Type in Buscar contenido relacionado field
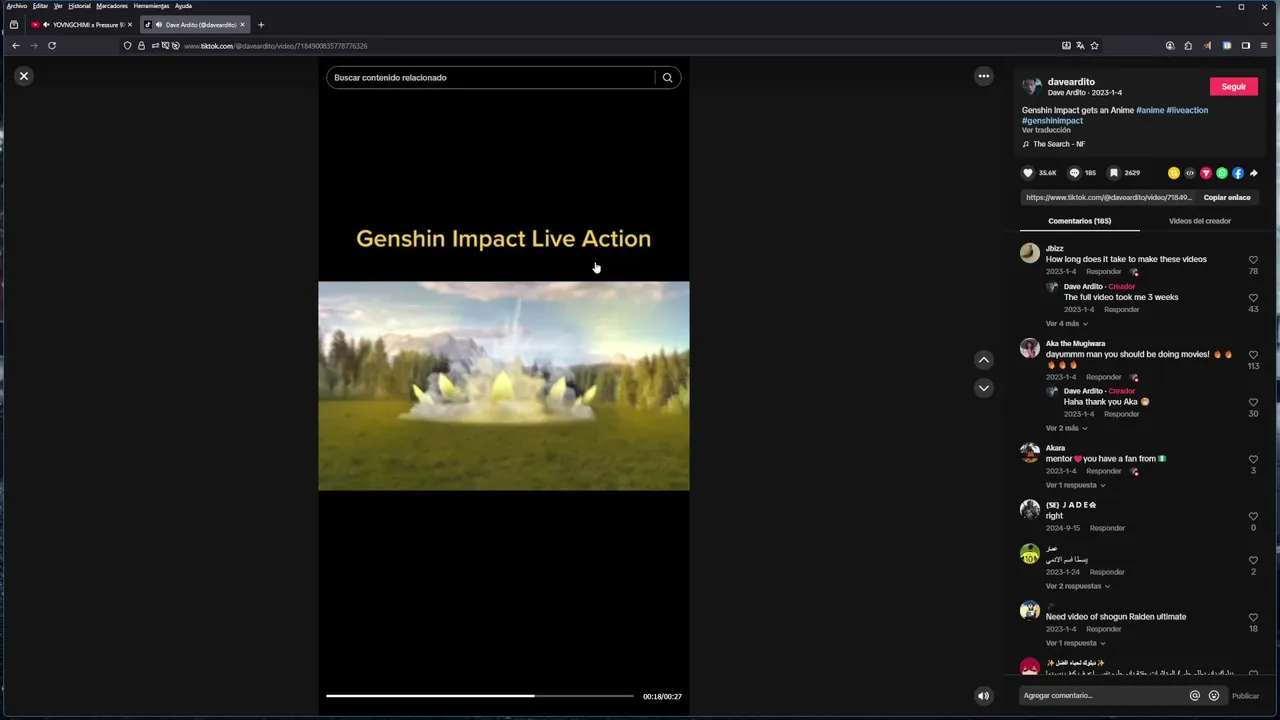Image resolution: width=1280 pixels, height=720 pixels. (490, 77)
